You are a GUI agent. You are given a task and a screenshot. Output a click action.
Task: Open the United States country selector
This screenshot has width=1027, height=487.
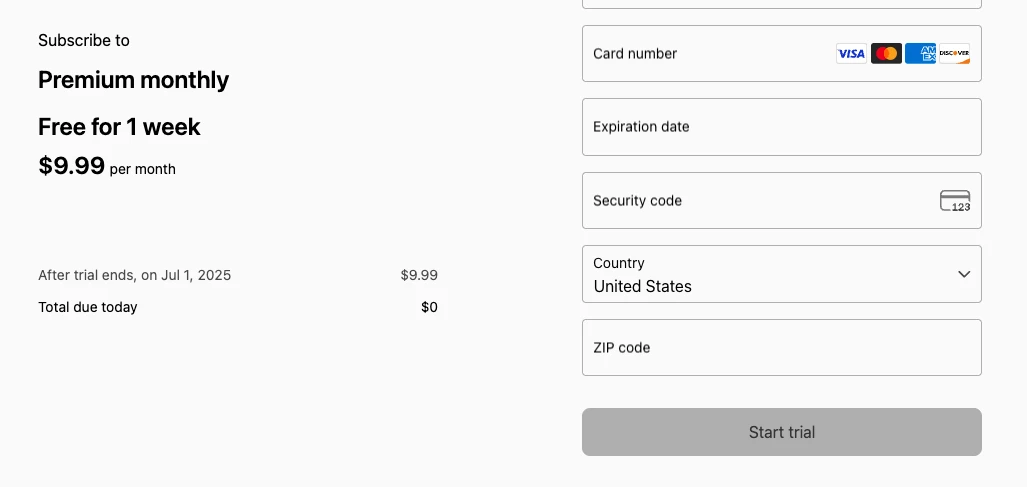781,274
